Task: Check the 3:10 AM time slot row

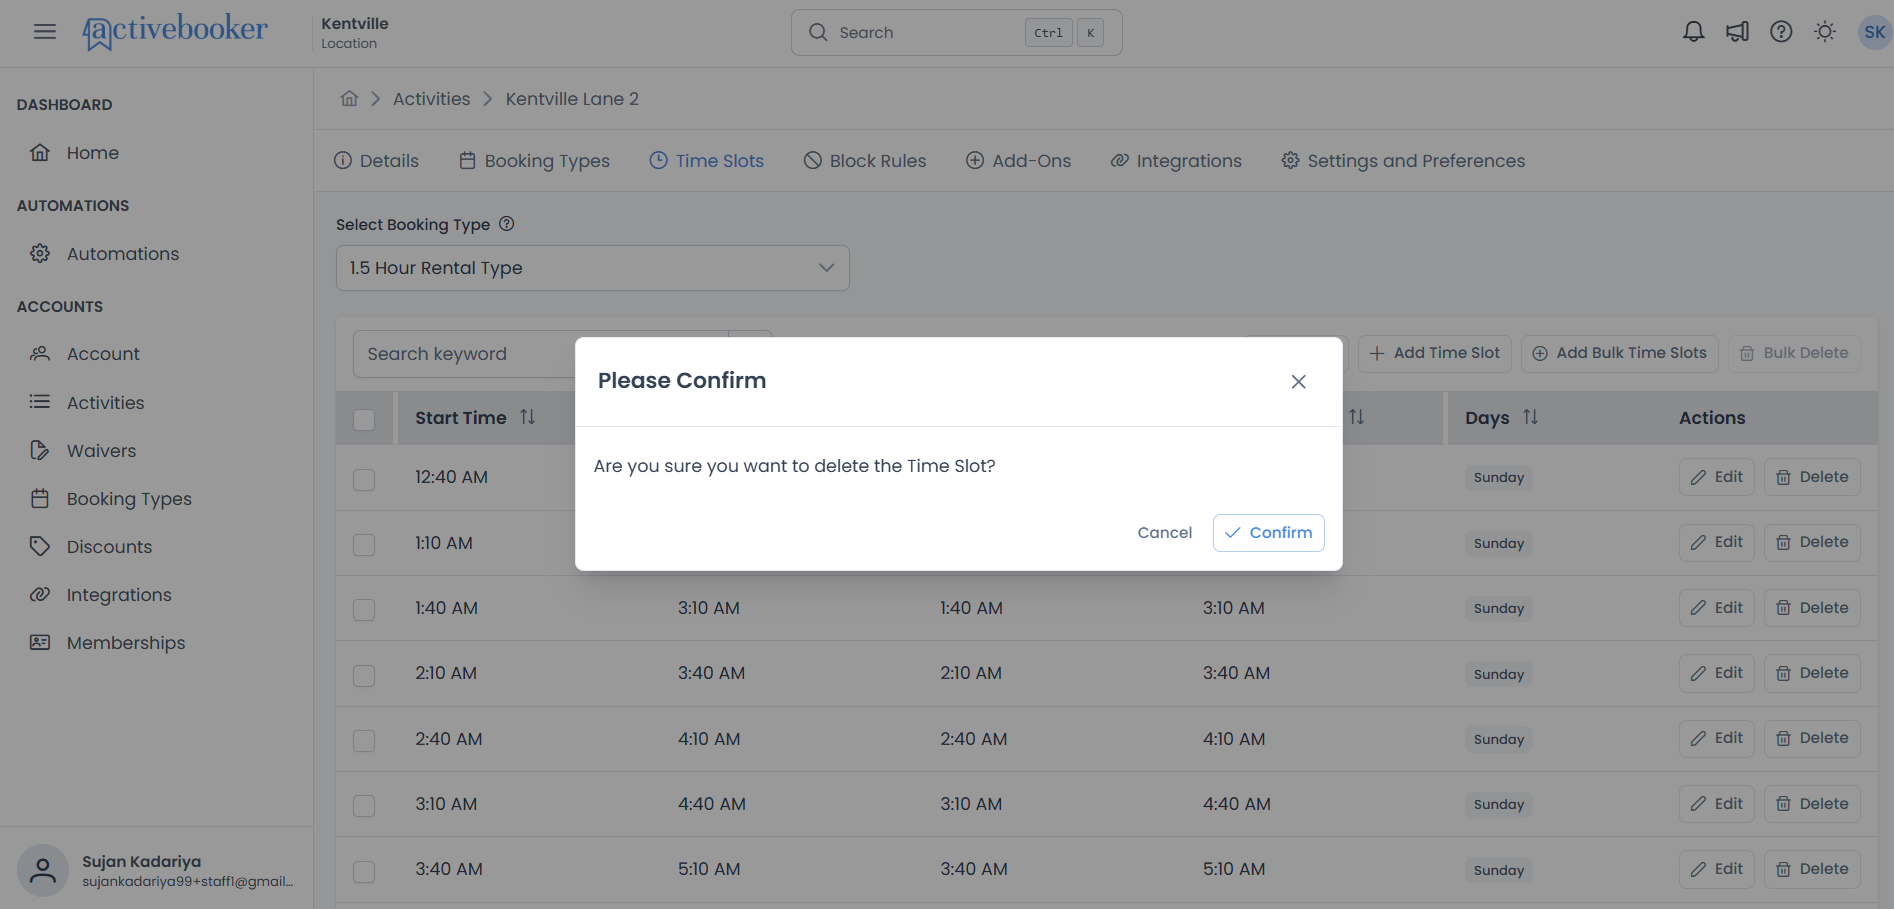Action: pyautogui.click(x=364, y=805)
